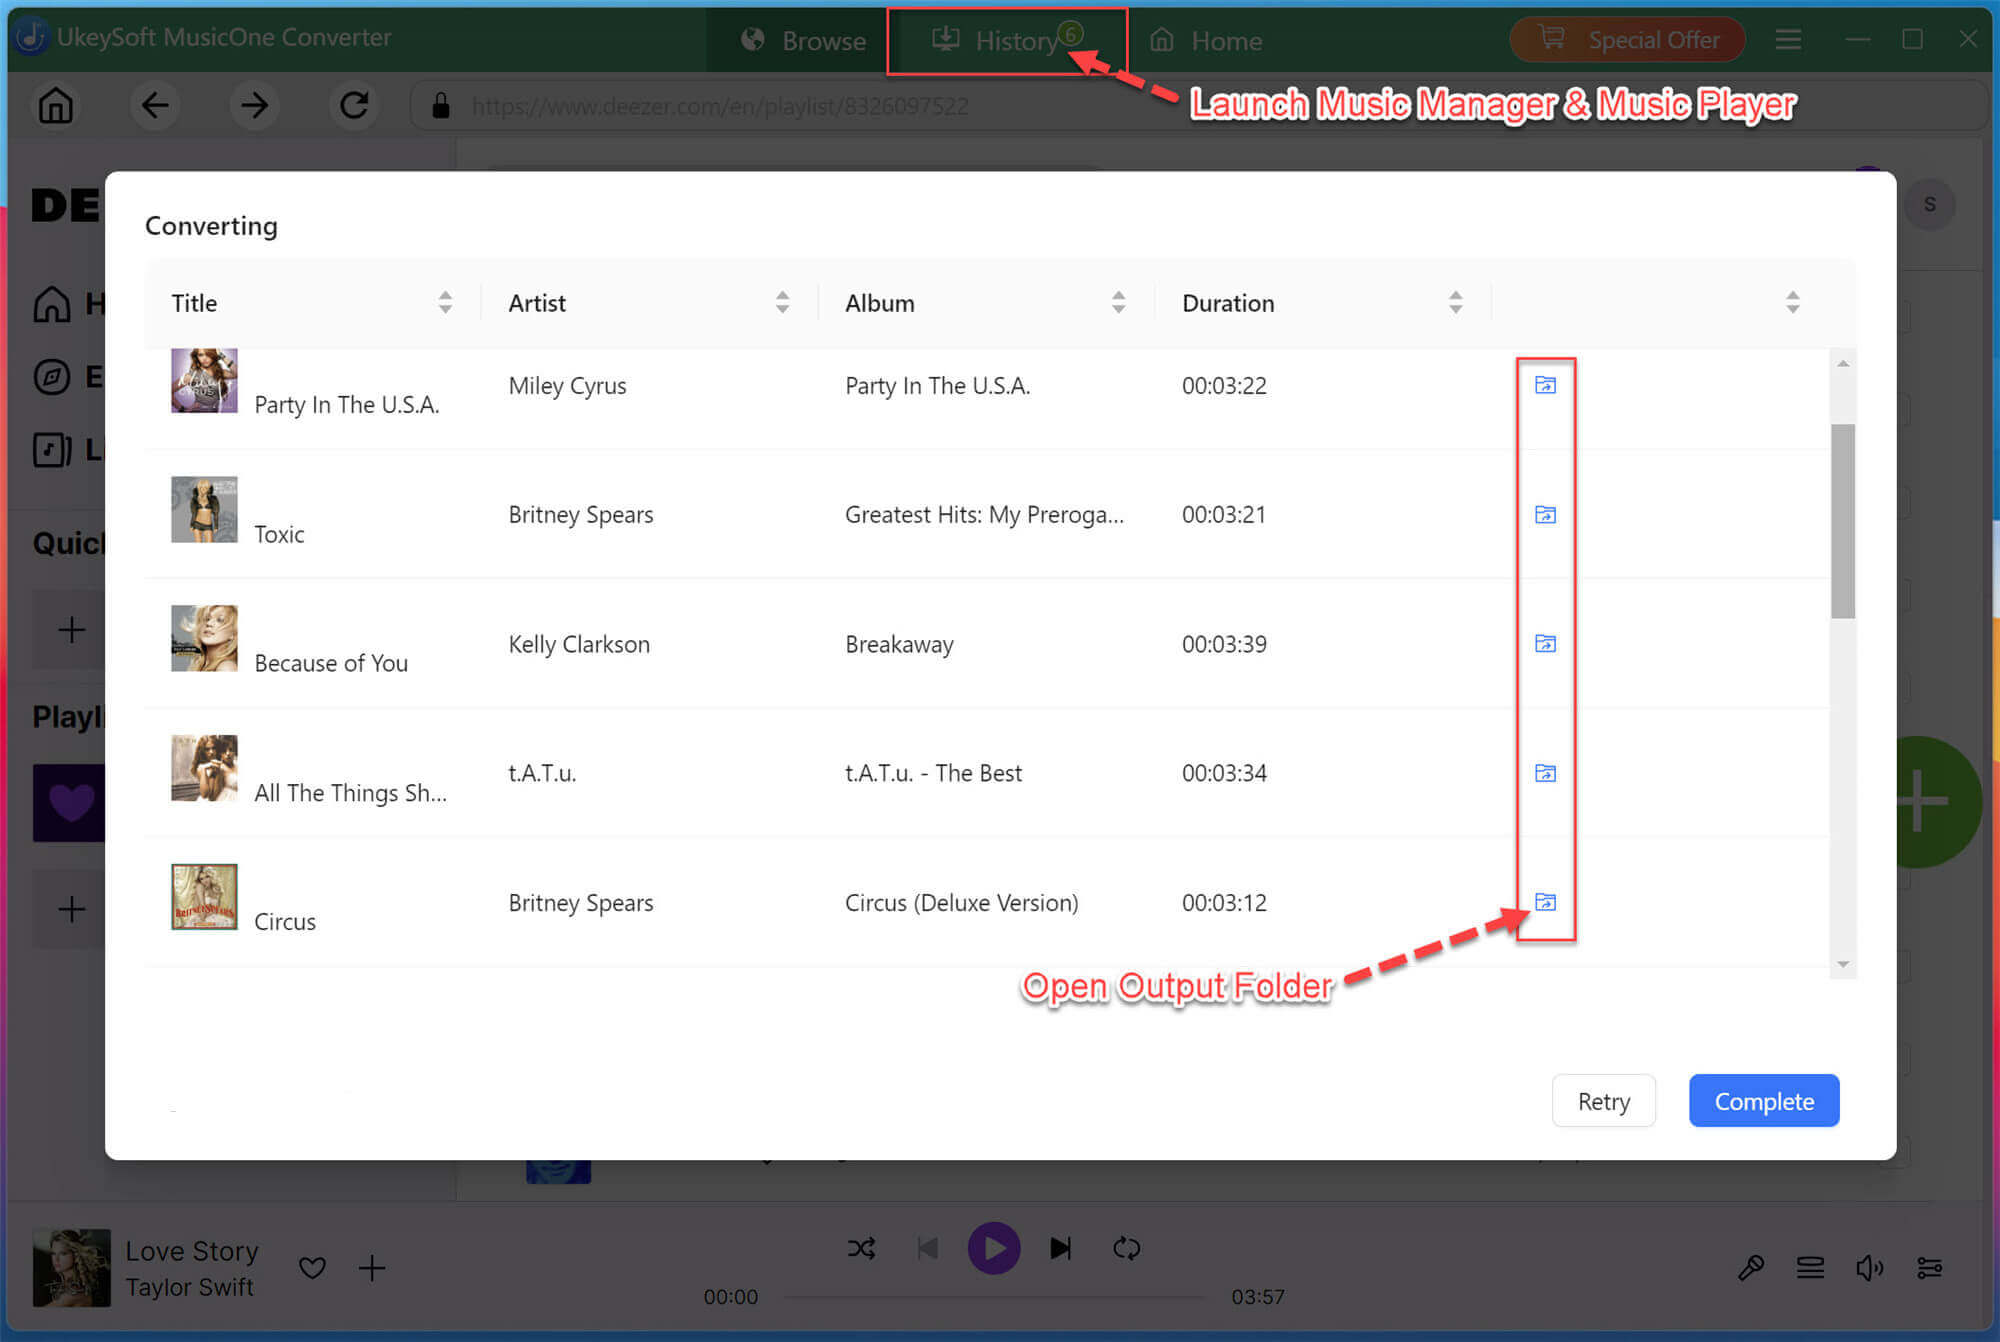2000x1342 pixels.
Task: Reload the page with refresh icon
Action: pyautogui.click(x=354, y=105)
